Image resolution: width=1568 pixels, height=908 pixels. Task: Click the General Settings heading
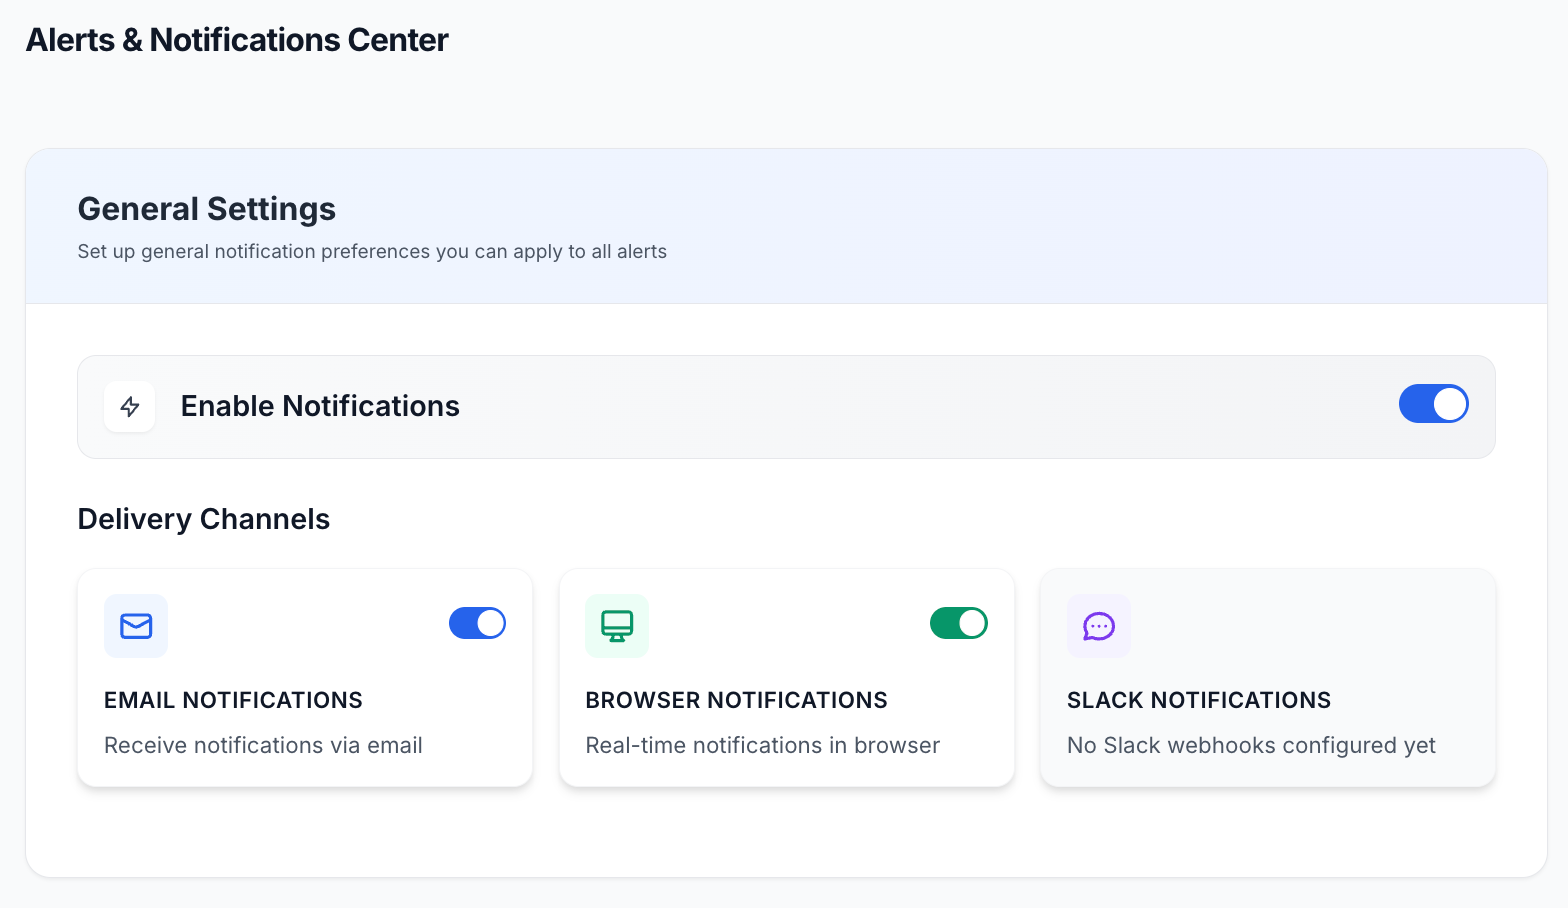point(207,209)
